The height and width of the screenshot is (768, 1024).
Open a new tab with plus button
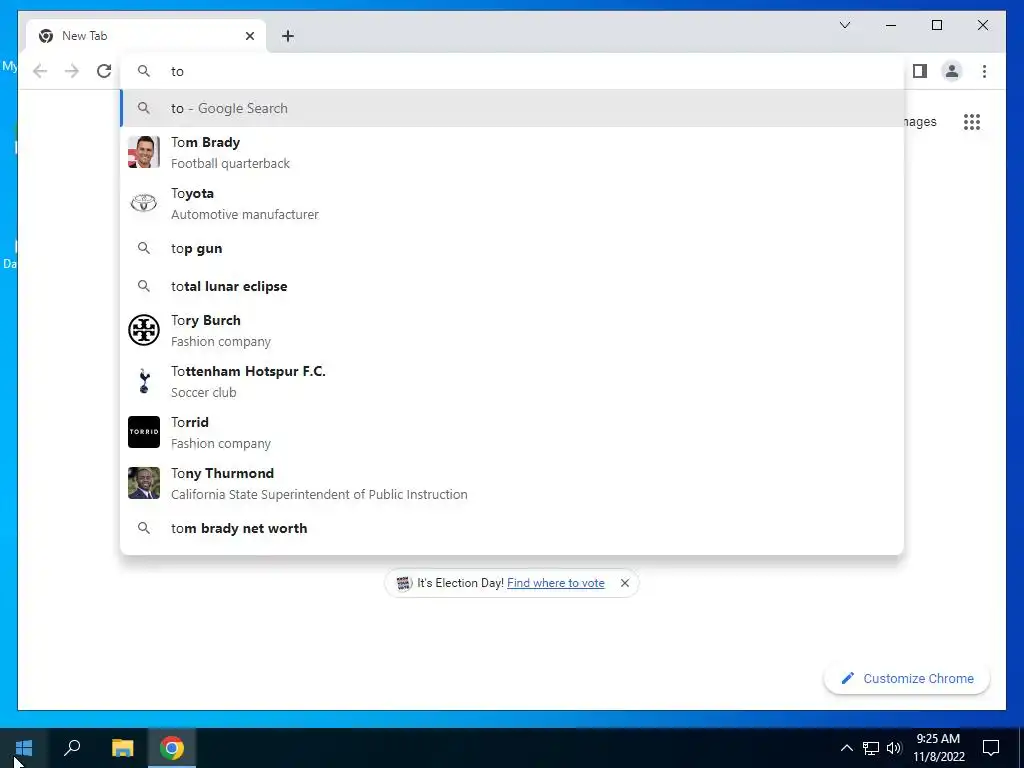[x=288, y=36]
